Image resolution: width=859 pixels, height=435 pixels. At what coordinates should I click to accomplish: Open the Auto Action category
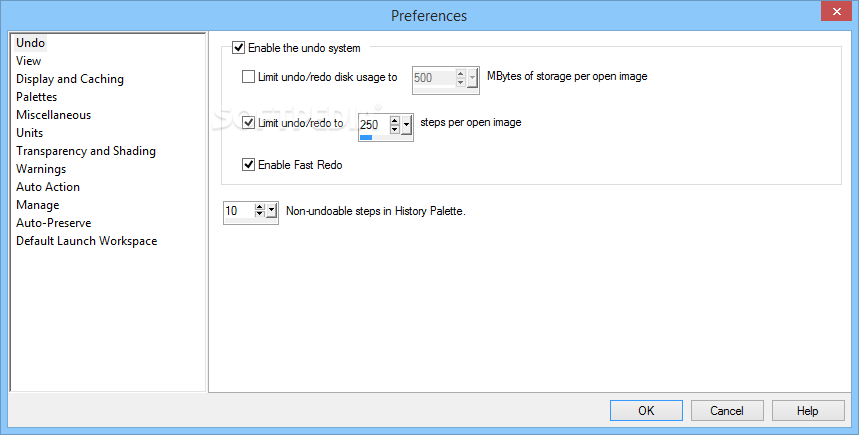click(48, 187)
